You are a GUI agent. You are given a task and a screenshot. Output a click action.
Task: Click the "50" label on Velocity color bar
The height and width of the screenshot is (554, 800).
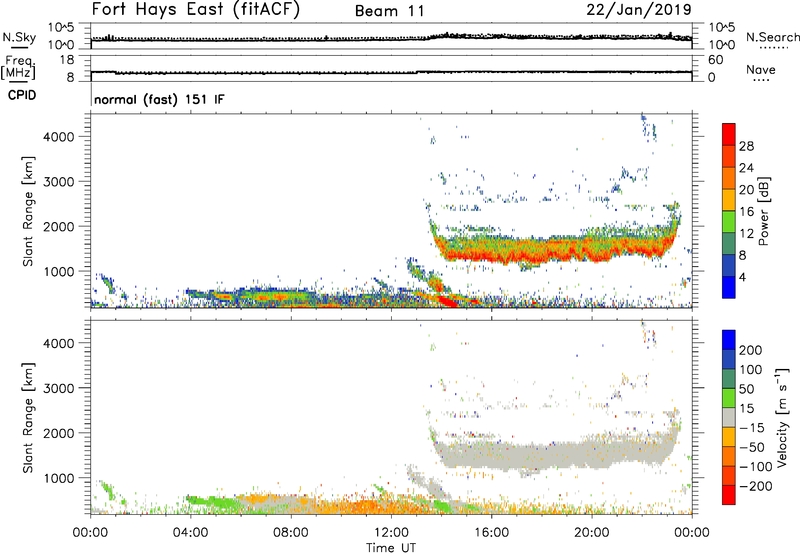[746, 389]
